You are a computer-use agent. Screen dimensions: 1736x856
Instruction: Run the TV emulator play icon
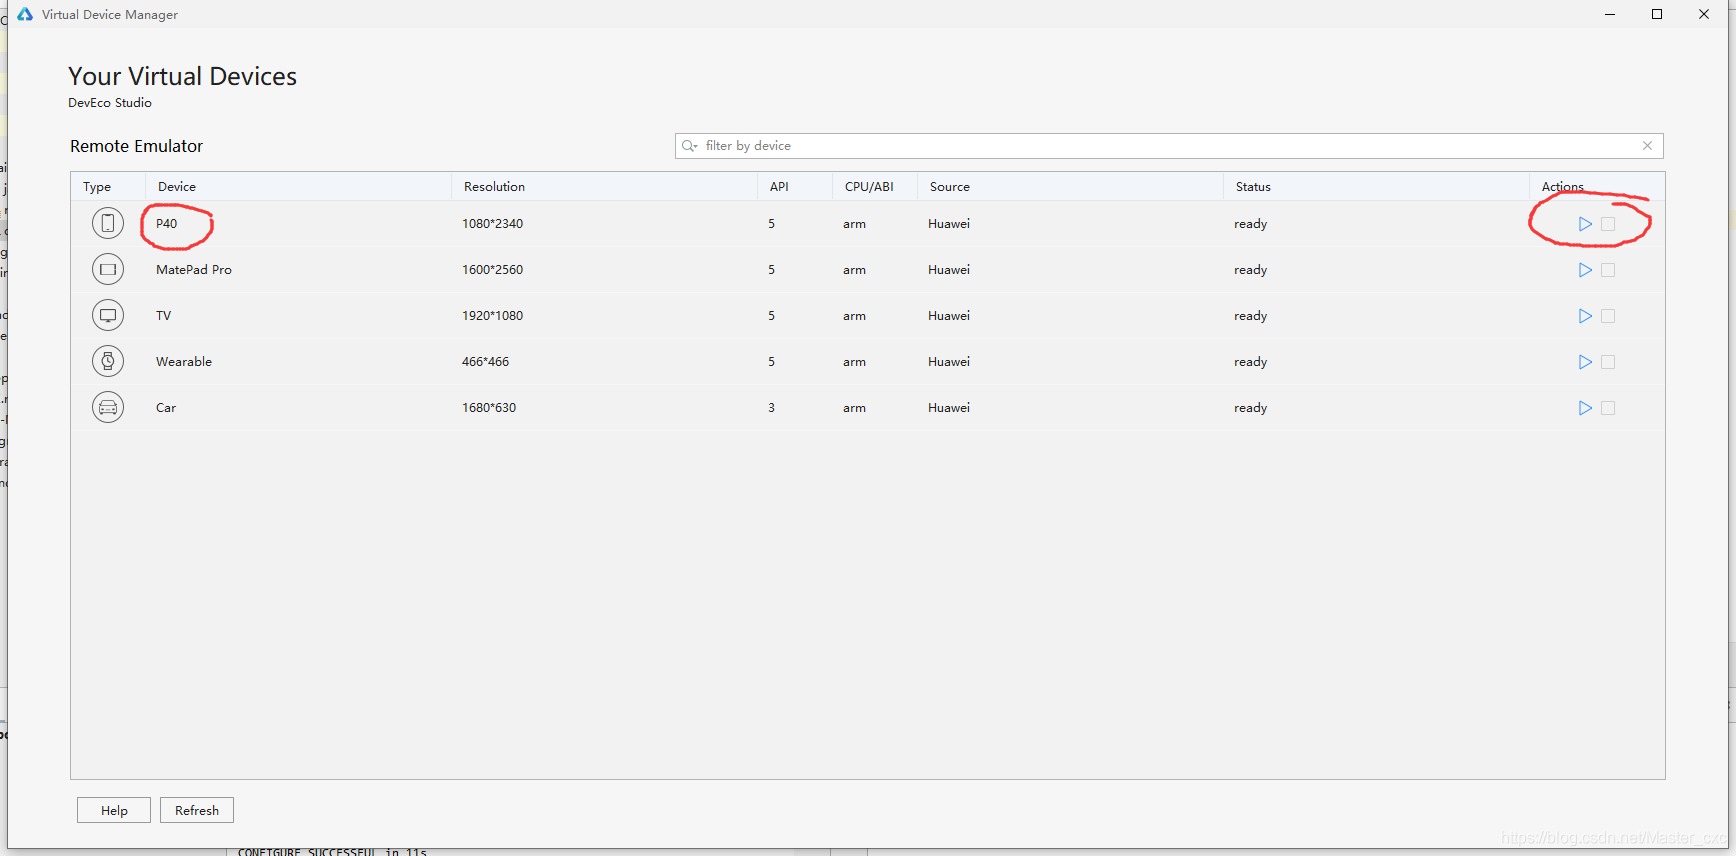(1585, 316)
